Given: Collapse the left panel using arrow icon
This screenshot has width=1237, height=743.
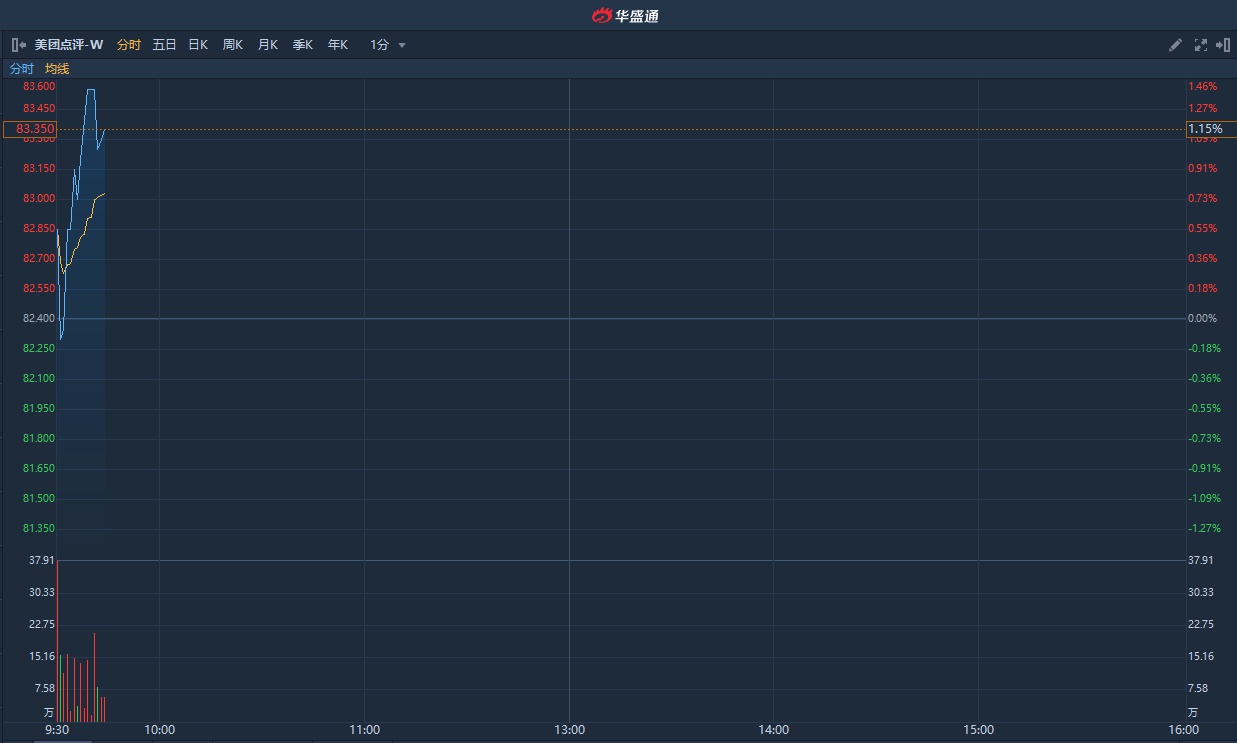Looking at the screenshot, I should click(18, 45).
